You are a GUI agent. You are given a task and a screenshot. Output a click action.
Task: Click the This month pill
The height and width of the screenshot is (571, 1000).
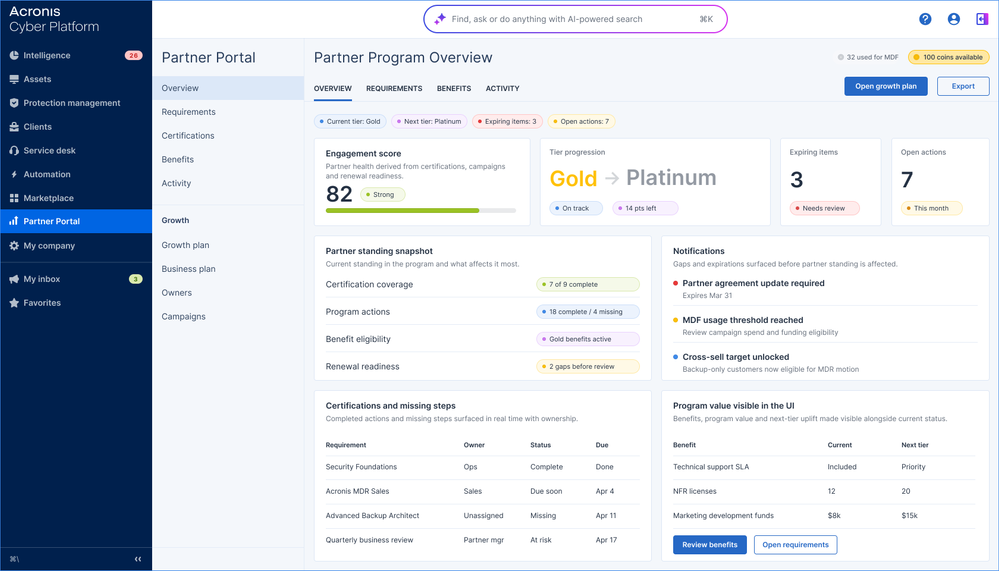click(931, 208)
